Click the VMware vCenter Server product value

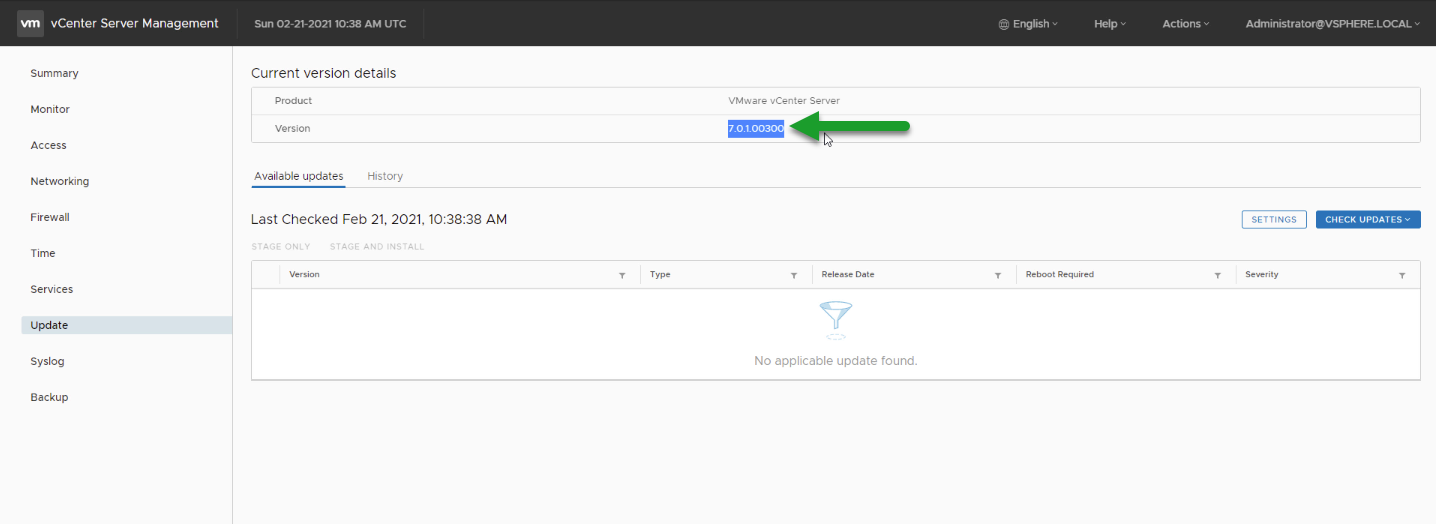point(784,101)
